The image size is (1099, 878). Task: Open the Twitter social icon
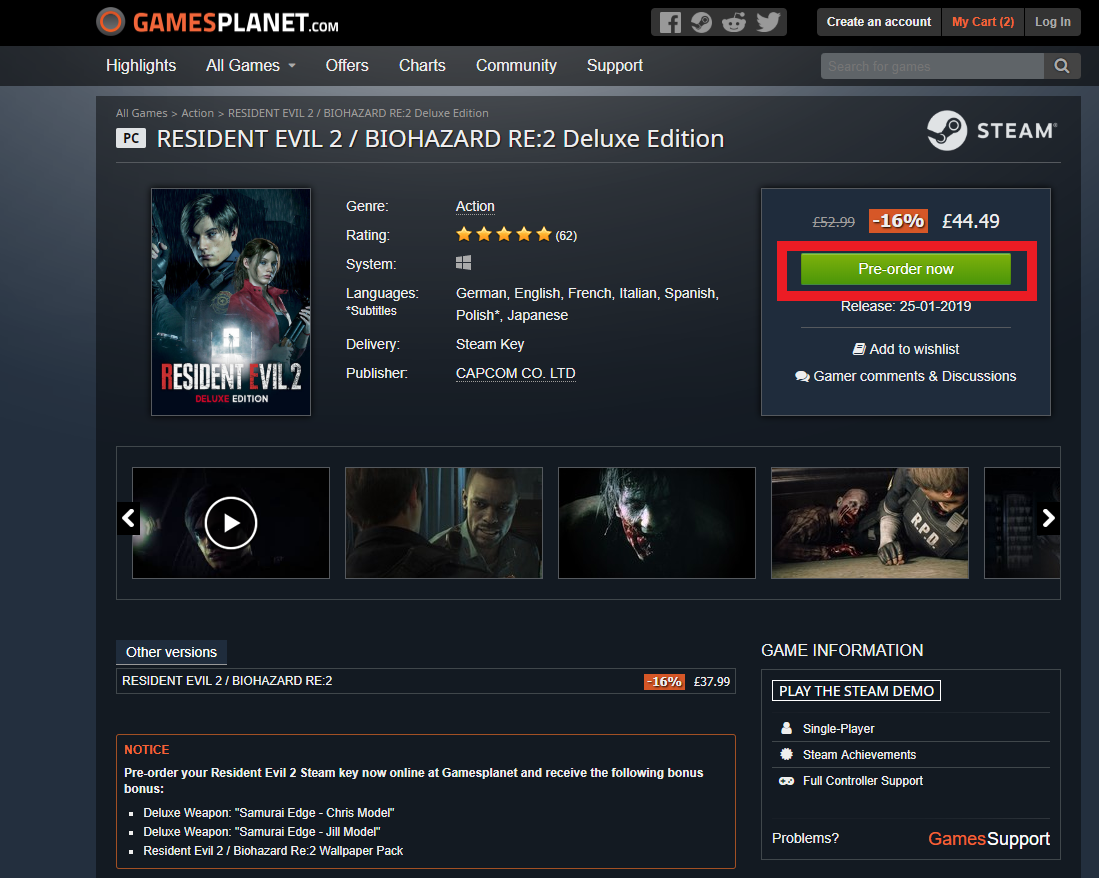click(x=767, y=22)
